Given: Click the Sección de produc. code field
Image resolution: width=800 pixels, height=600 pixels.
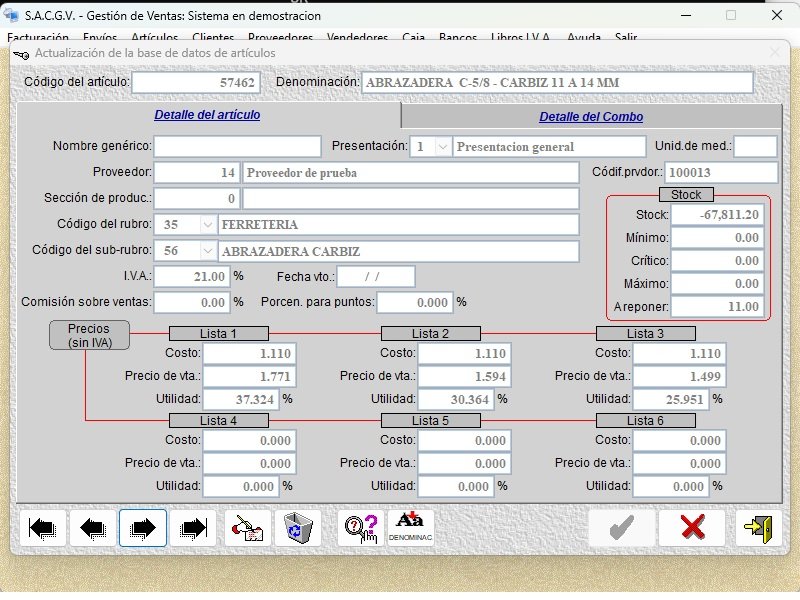Looking at the screenshot, I should click(196, 198).
